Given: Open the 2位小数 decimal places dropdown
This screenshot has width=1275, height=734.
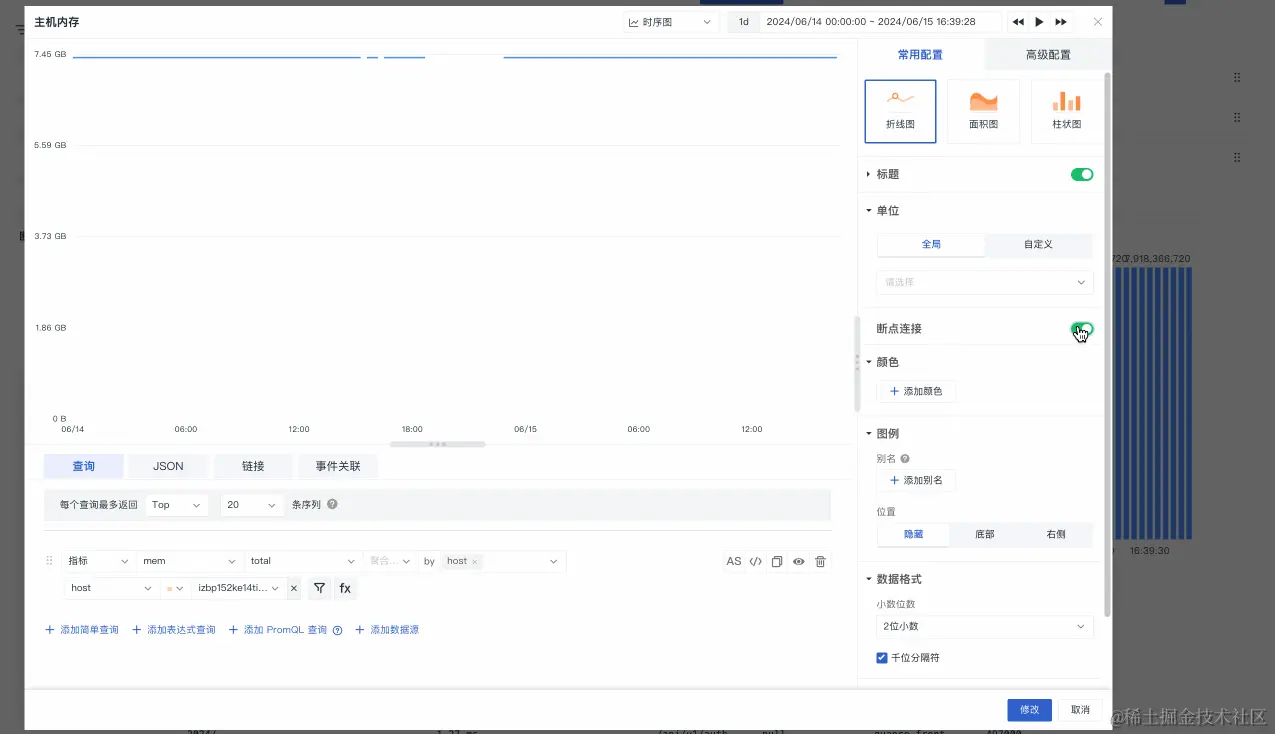Looking at the screenshot, I should click(x=985, y=626).
